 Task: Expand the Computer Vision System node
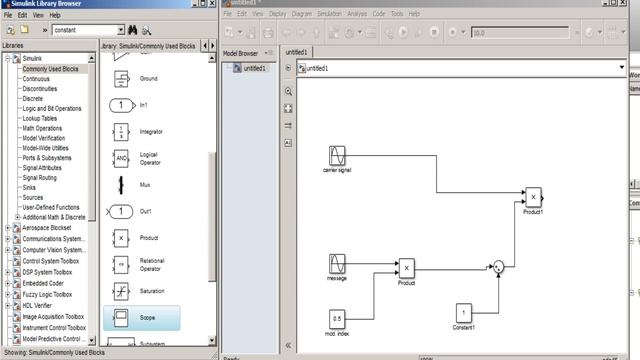[x=7, y=250]
